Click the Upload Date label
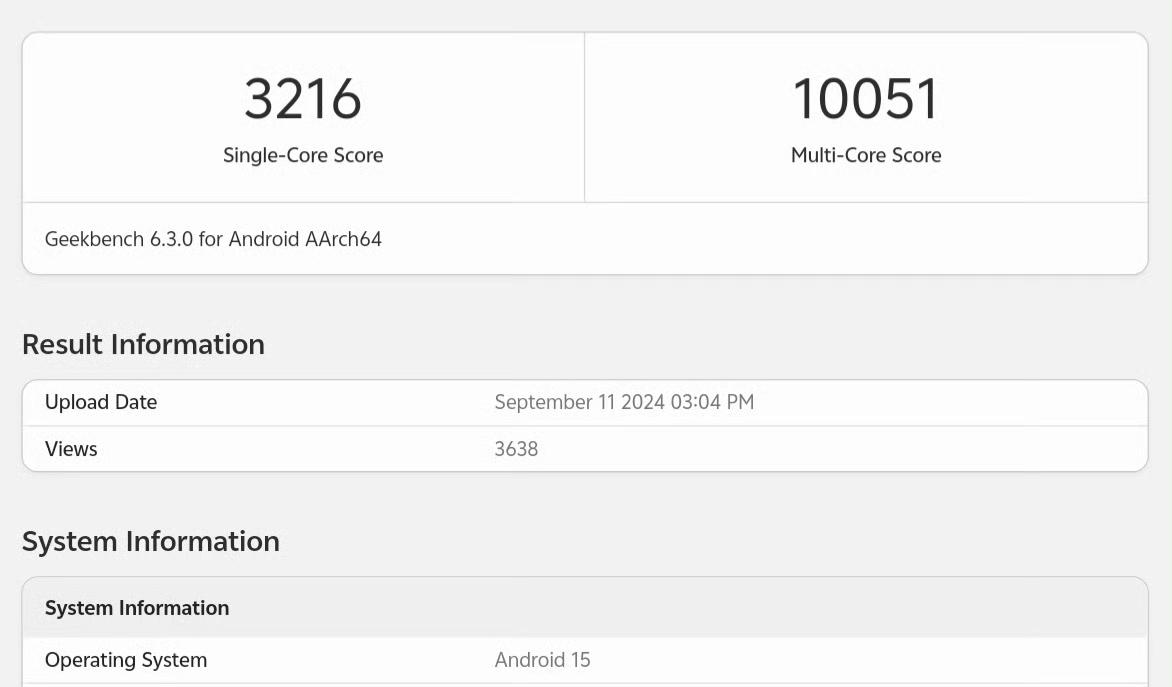 coord(101,402)
